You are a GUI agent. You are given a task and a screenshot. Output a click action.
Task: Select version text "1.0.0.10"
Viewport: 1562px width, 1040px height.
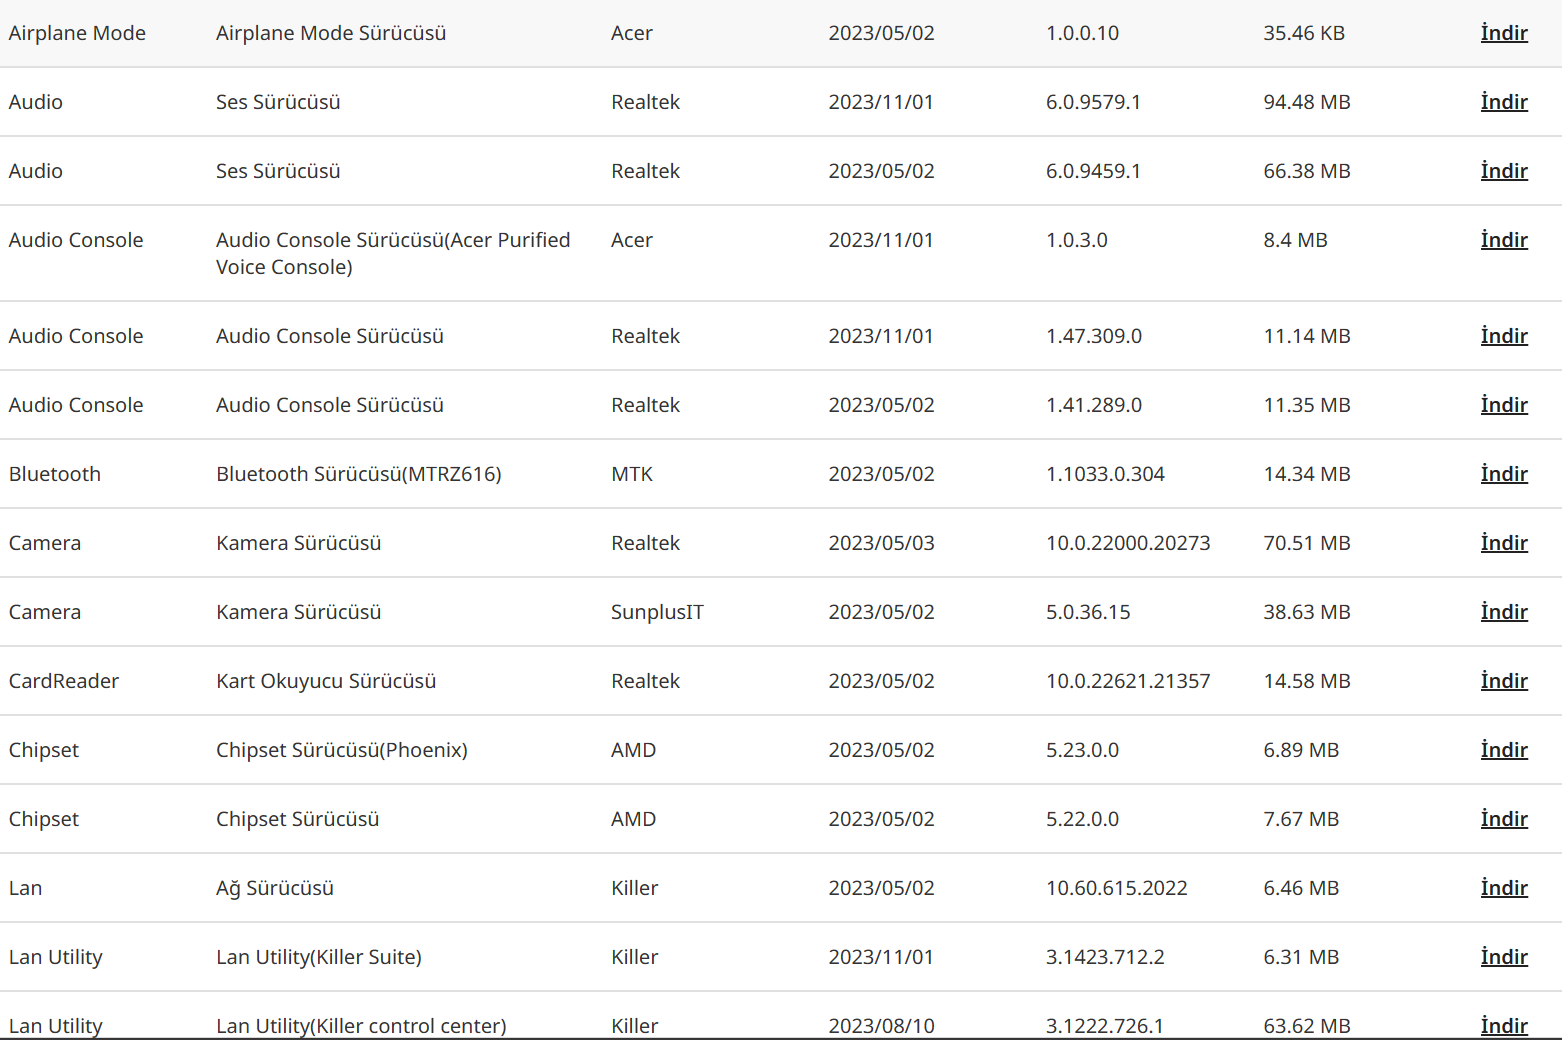click(x=1082, y=33)
